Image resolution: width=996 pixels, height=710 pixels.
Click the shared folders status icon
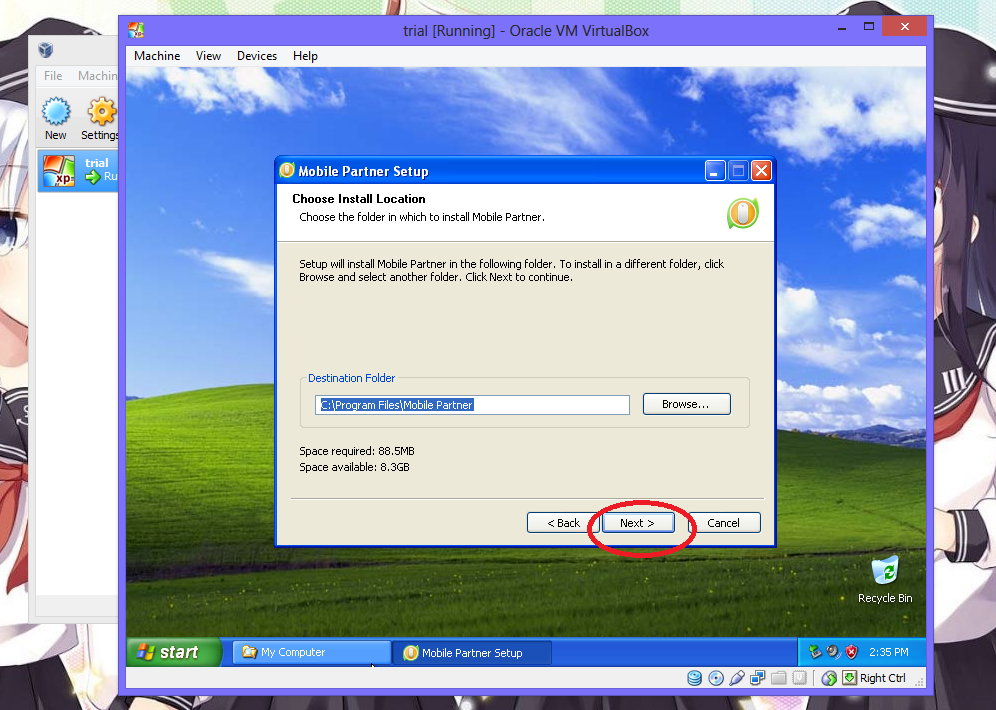(779, 678)
